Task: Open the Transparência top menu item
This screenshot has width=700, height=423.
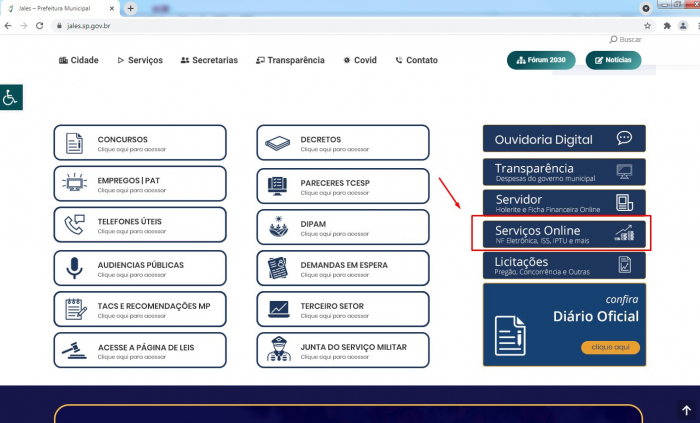Action: (290, 60)
